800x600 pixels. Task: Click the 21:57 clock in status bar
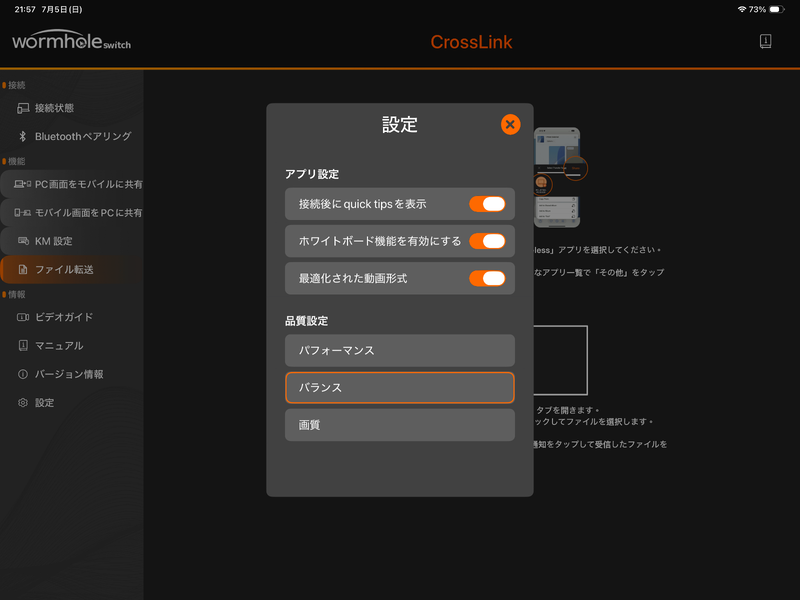25,9
